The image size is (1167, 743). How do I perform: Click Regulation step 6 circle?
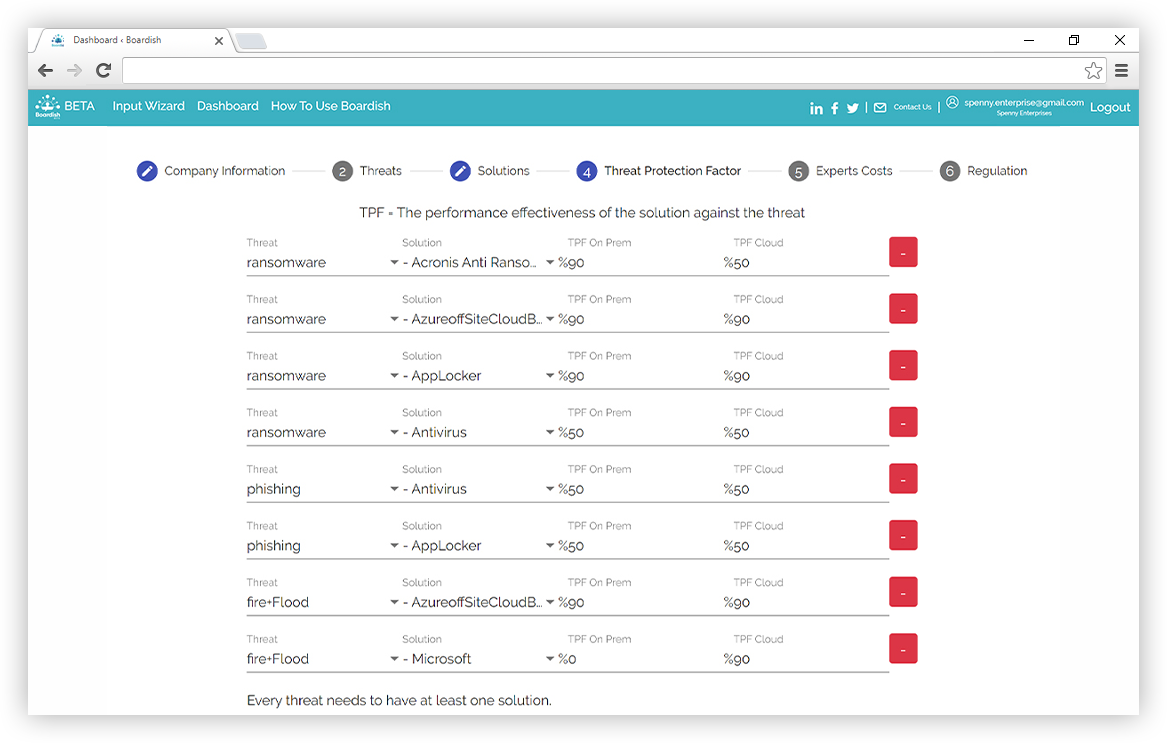950,171
